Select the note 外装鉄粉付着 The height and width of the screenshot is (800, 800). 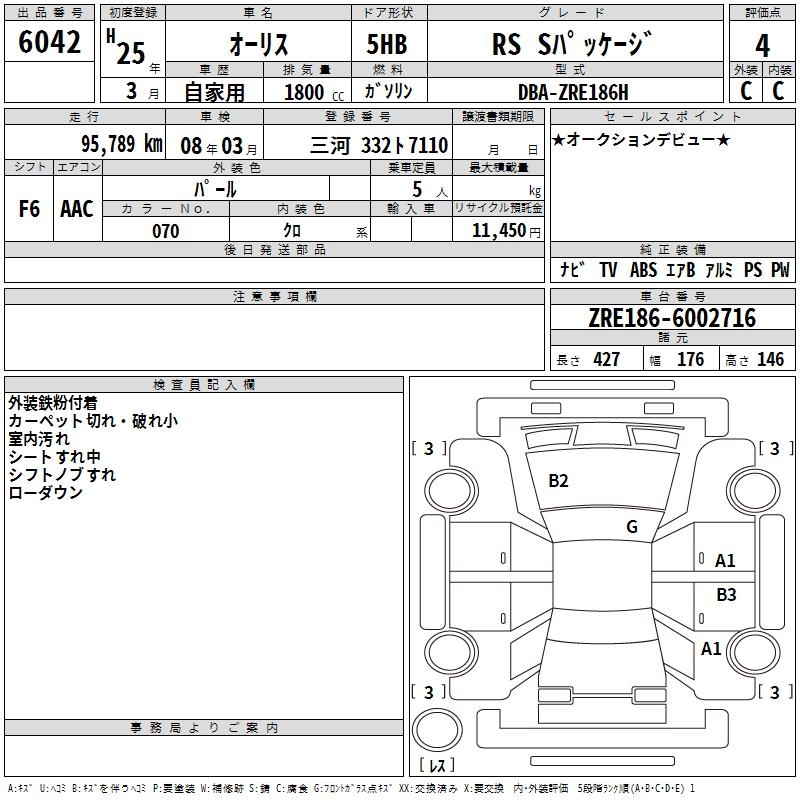point(53,403)
